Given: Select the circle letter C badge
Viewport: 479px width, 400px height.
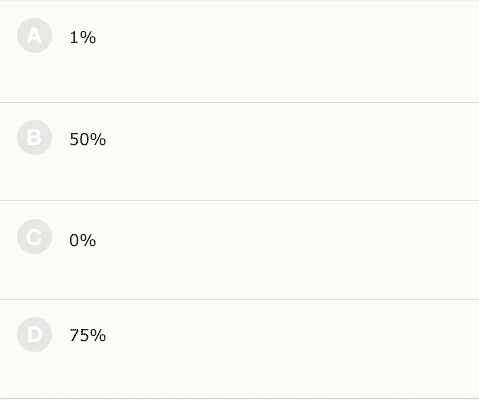Looking at the screenshot, I should coord(34,237).
